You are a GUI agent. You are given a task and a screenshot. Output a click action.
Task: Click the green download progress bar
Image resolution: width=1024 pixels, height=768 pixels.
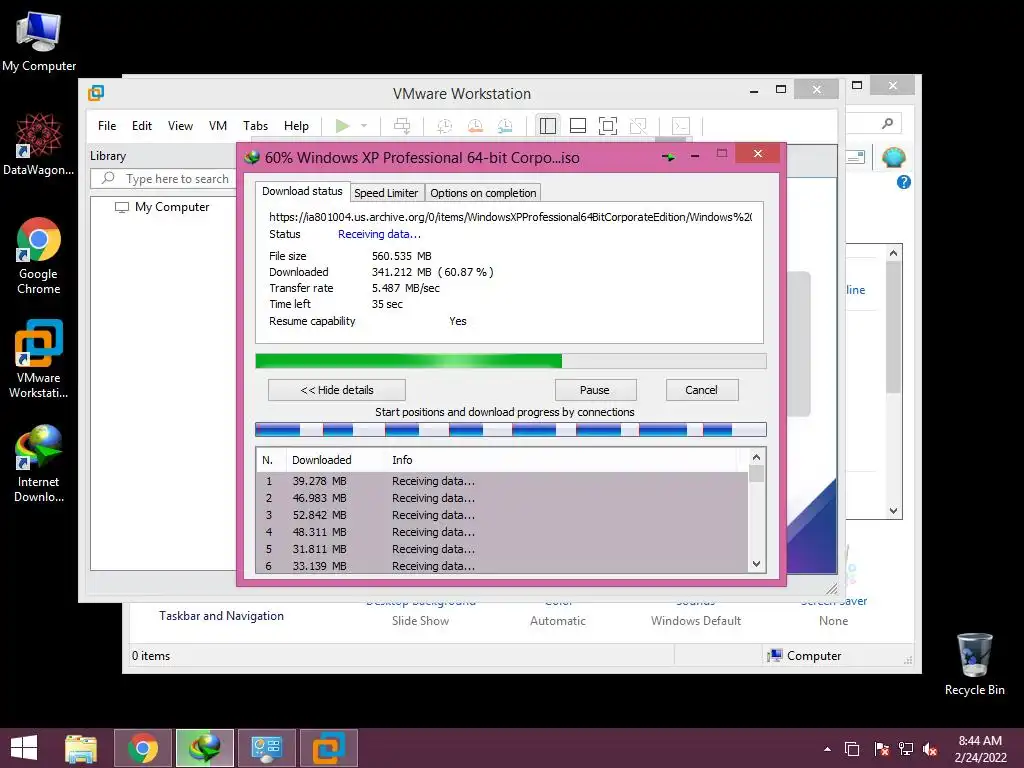[x=511, y=361]
